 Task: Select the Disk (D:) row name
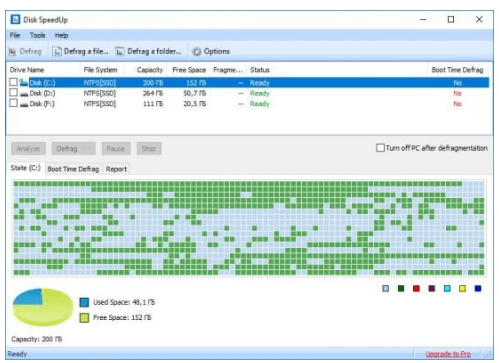[x=42, y=93]
